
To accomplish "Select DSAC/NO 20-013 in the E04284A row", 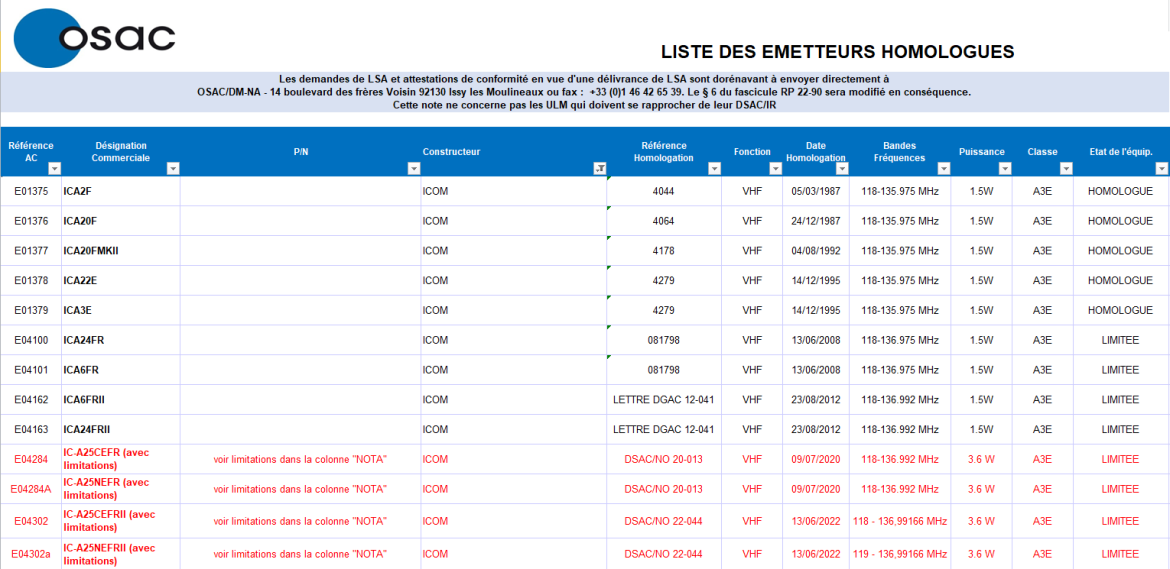I will tap(663, 489).
